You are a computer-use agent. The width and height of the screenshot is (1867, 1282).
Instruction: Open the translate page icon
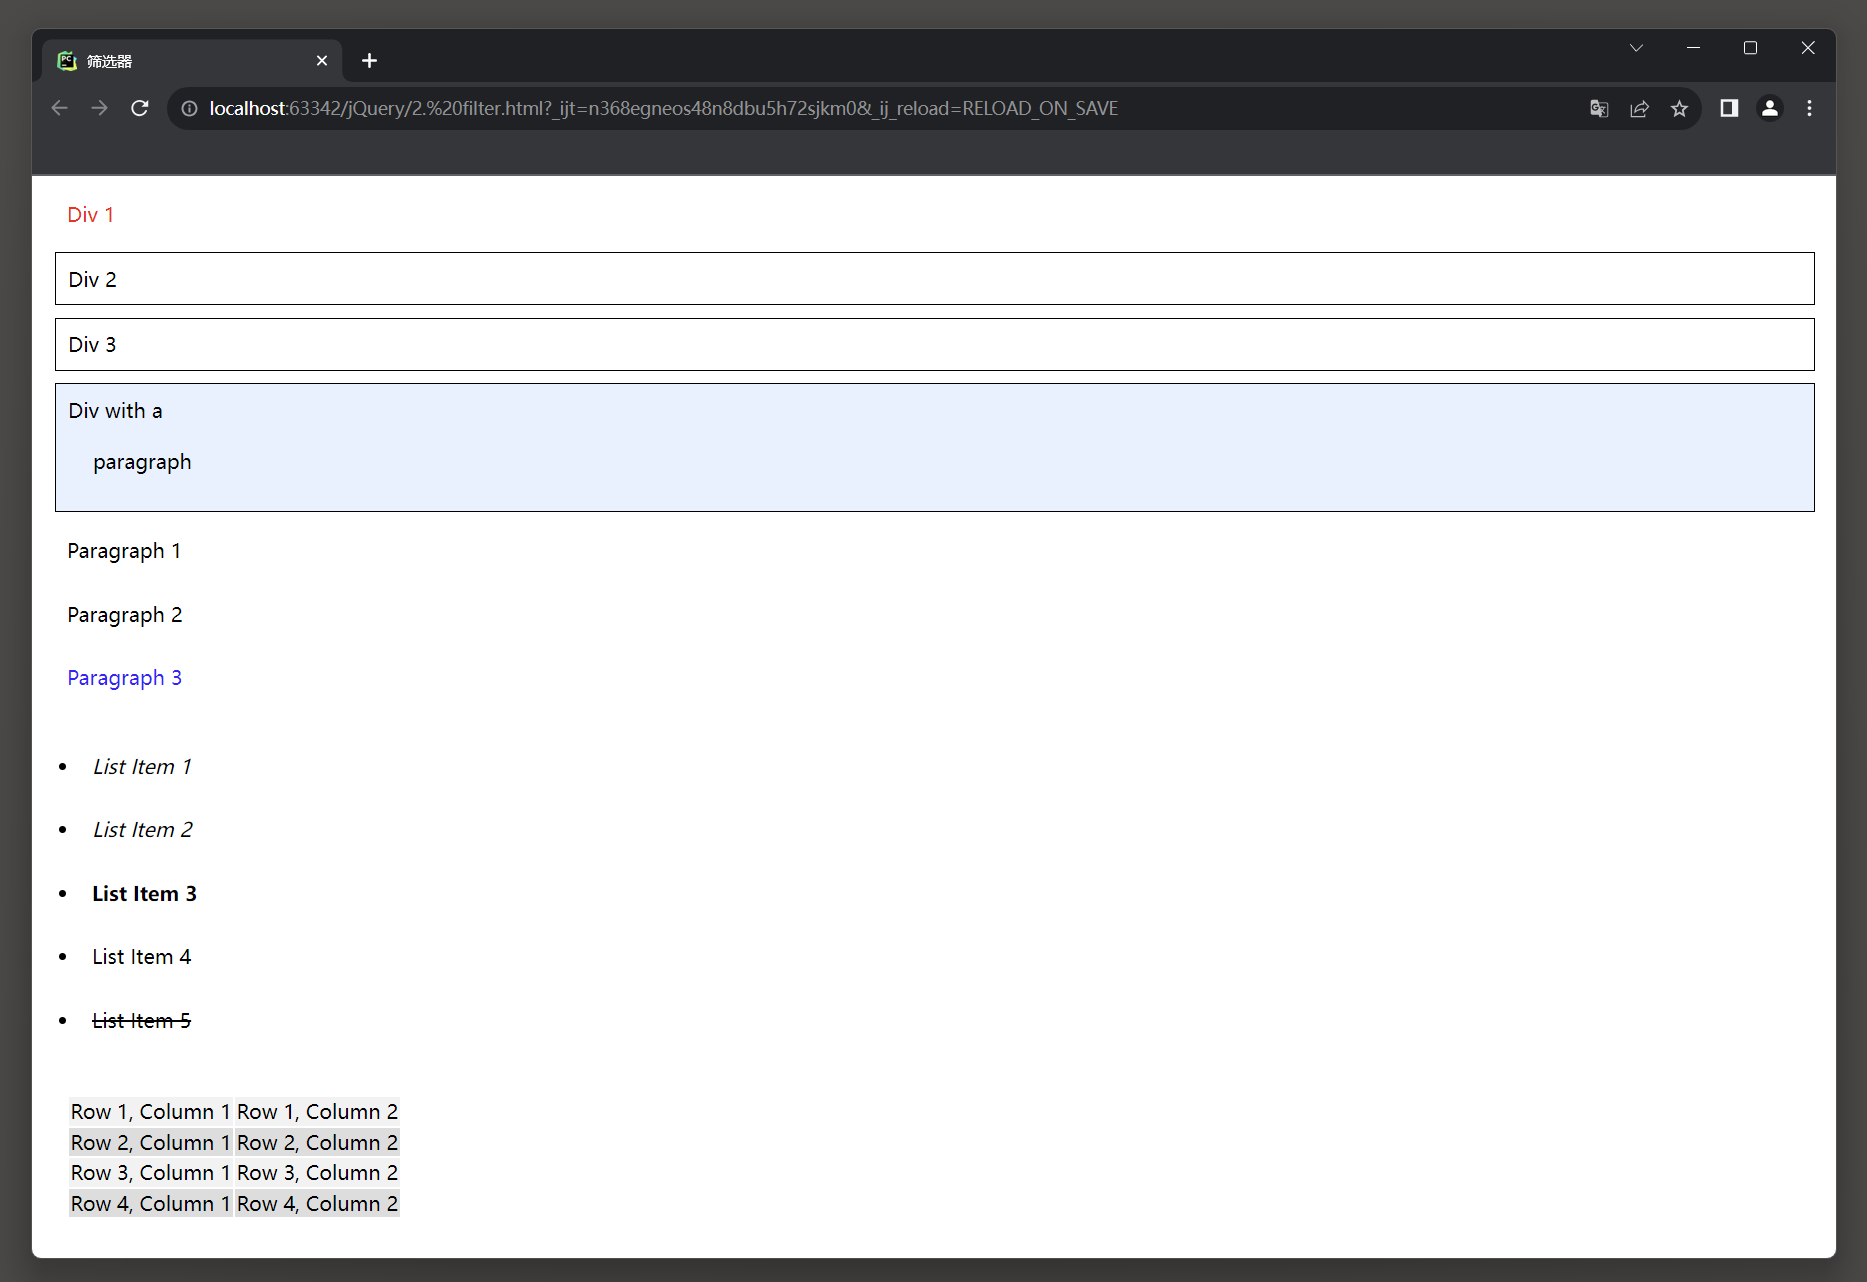1599,108
